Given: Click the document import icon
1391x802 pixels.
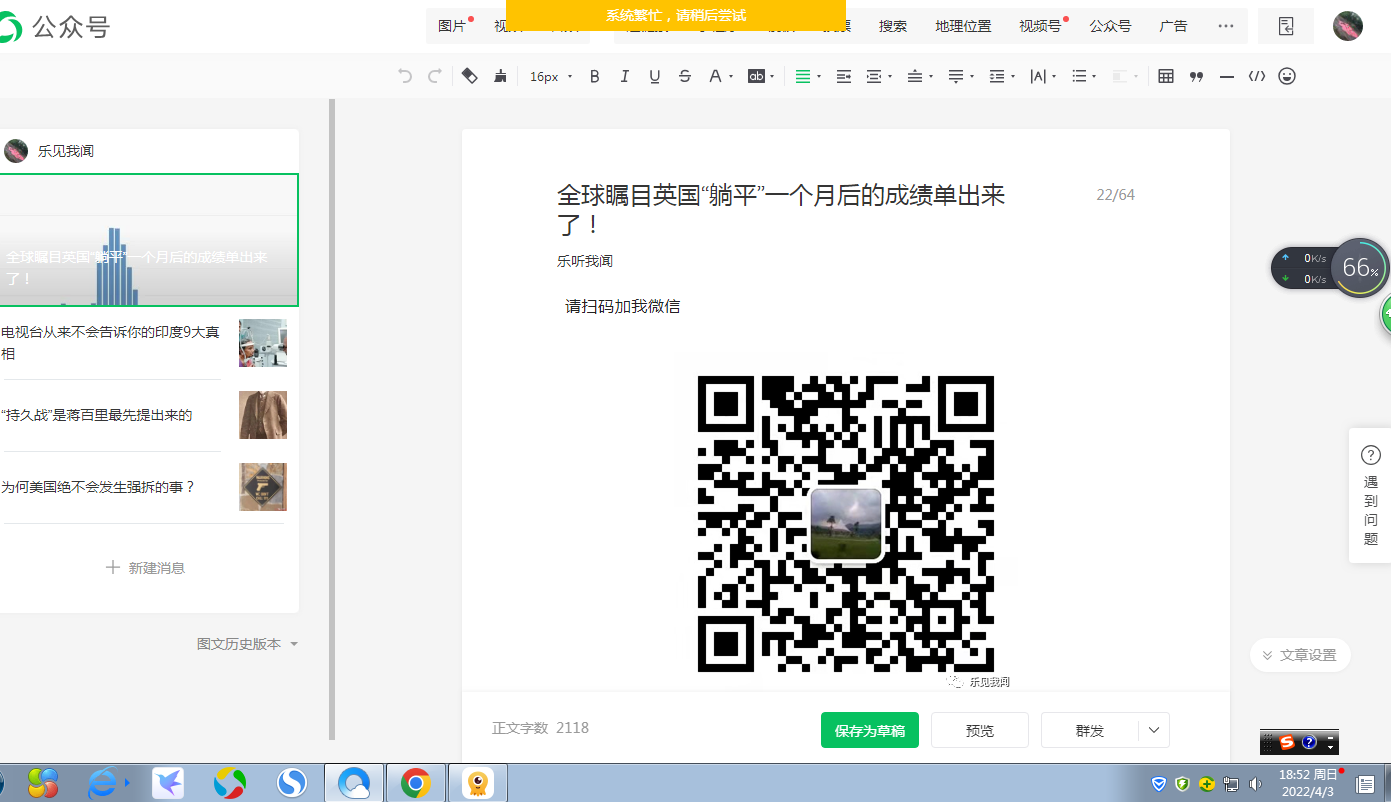Looking at the screenshot, I should (1286, 26).
